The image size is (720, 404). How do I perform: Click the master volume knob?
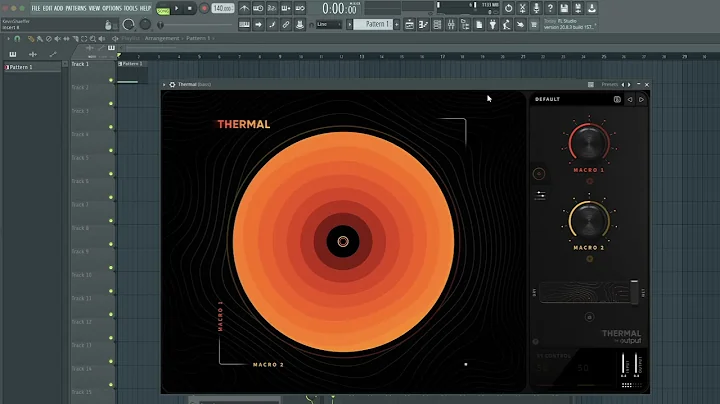pos(129,24)
